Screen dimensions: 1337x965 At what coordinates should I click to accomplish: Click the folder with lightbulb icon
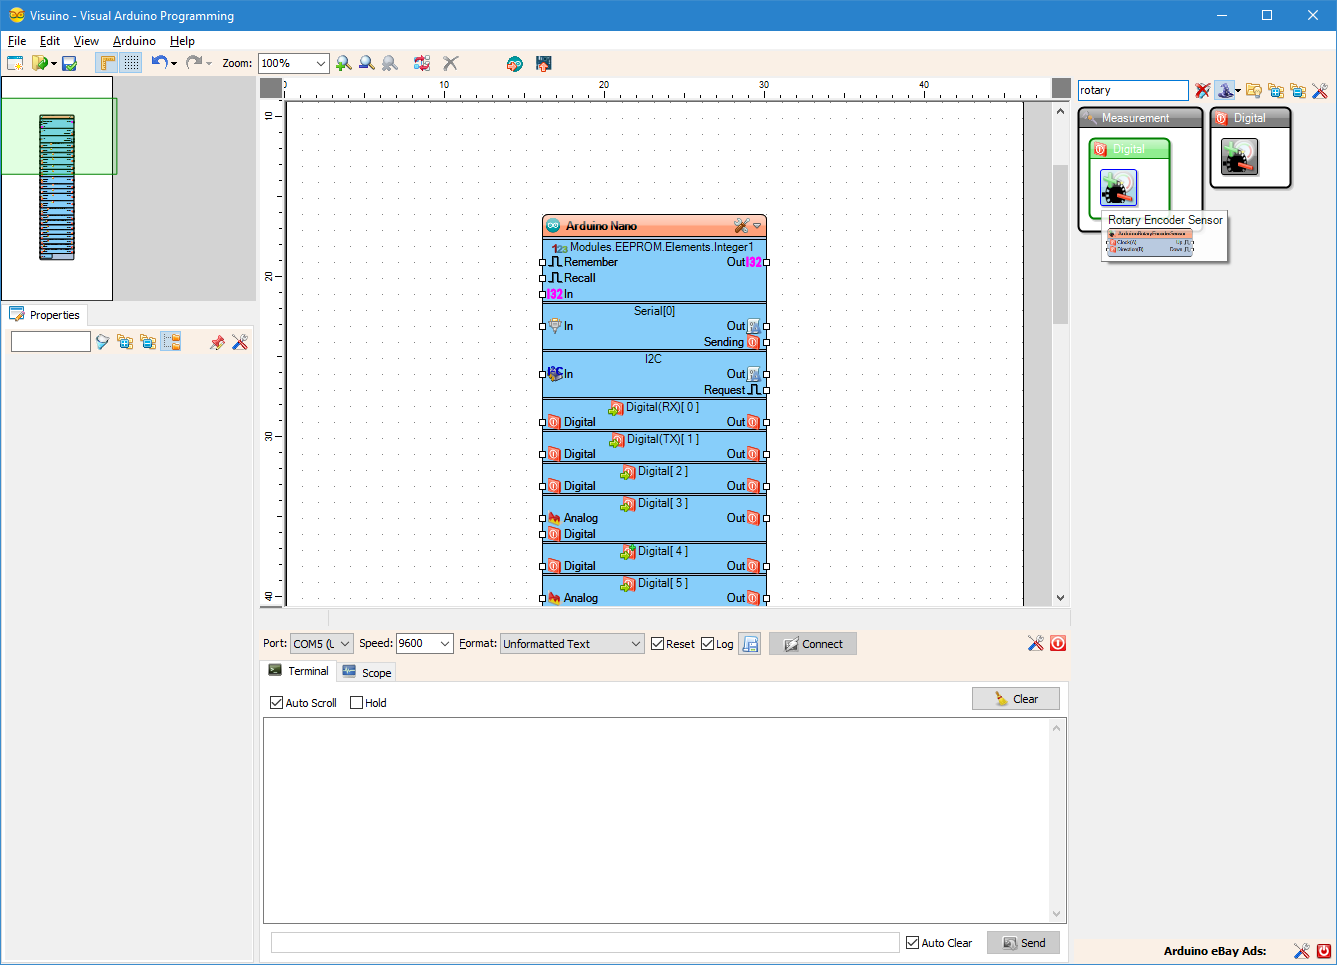click(x=1253, y=90)
